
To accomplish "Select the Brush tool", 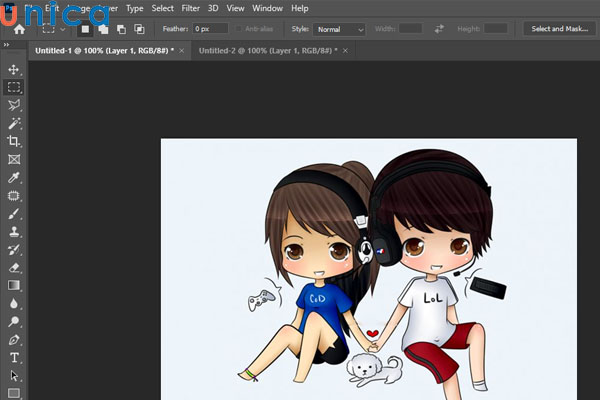I will pyautogui.click(x=14, y=213).
